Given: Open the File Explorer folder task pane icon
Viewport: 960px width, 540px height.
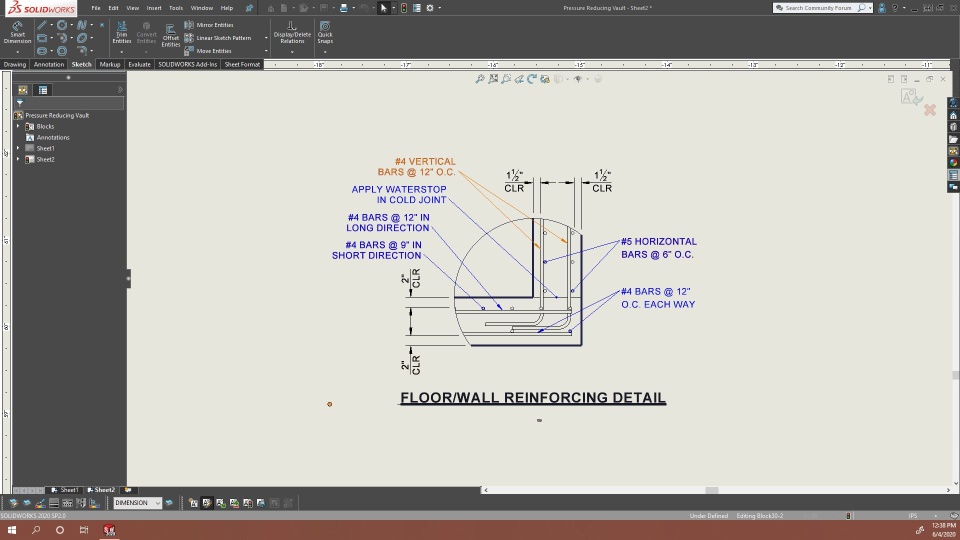Looking at the screenshot, I should coord(953,139).
